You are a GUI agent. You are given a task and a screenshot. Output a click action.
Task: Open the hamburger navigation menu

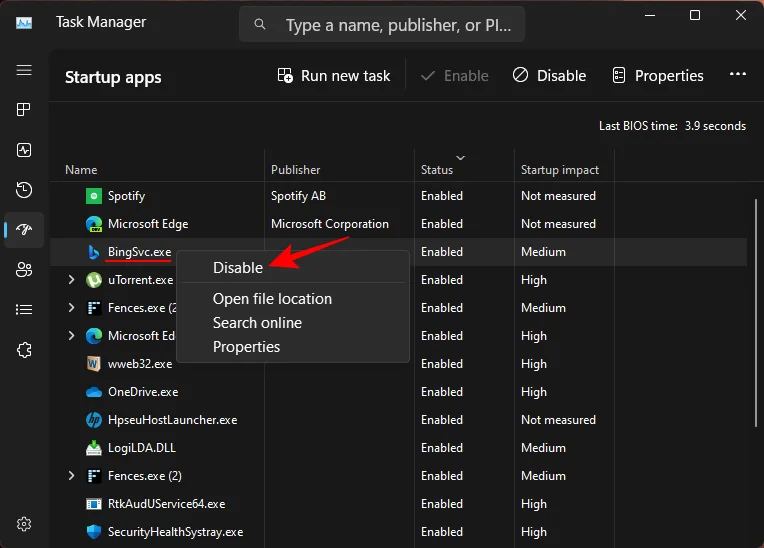[24, 70]
